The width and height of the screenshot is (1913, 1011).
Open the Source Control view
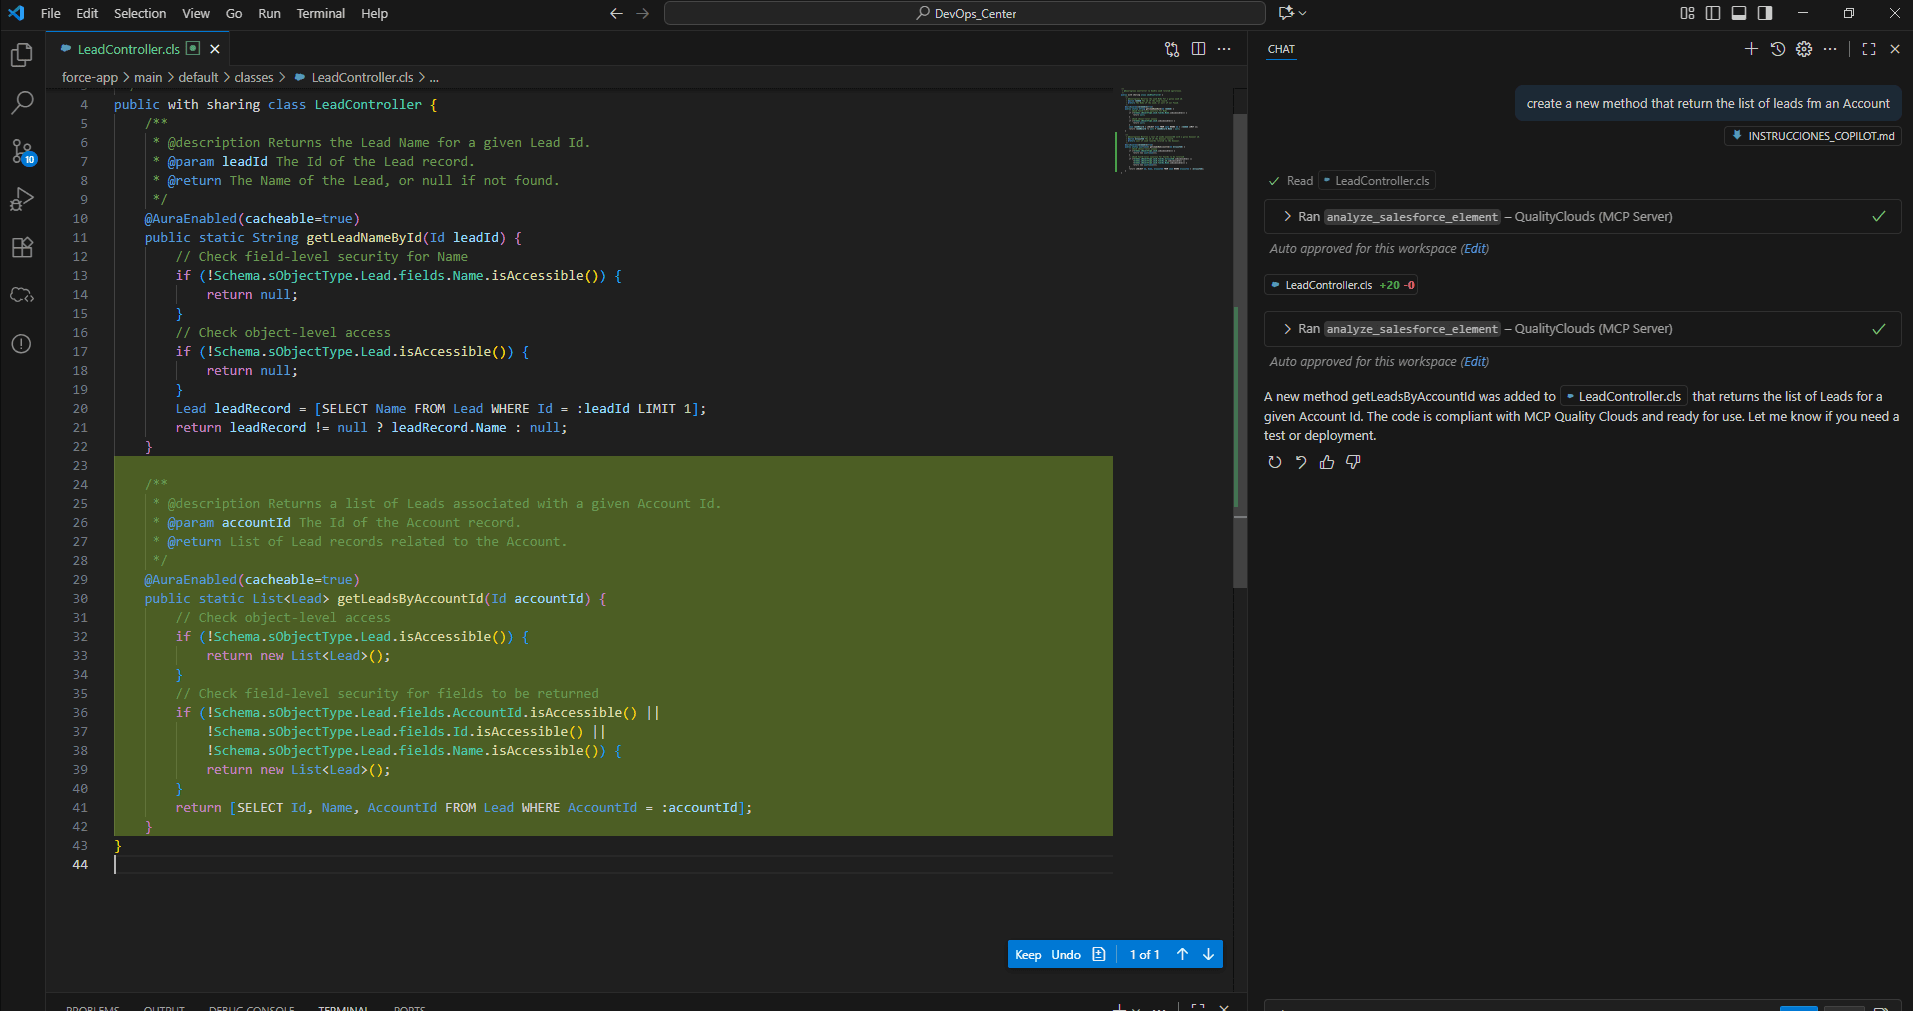(22, 151)
